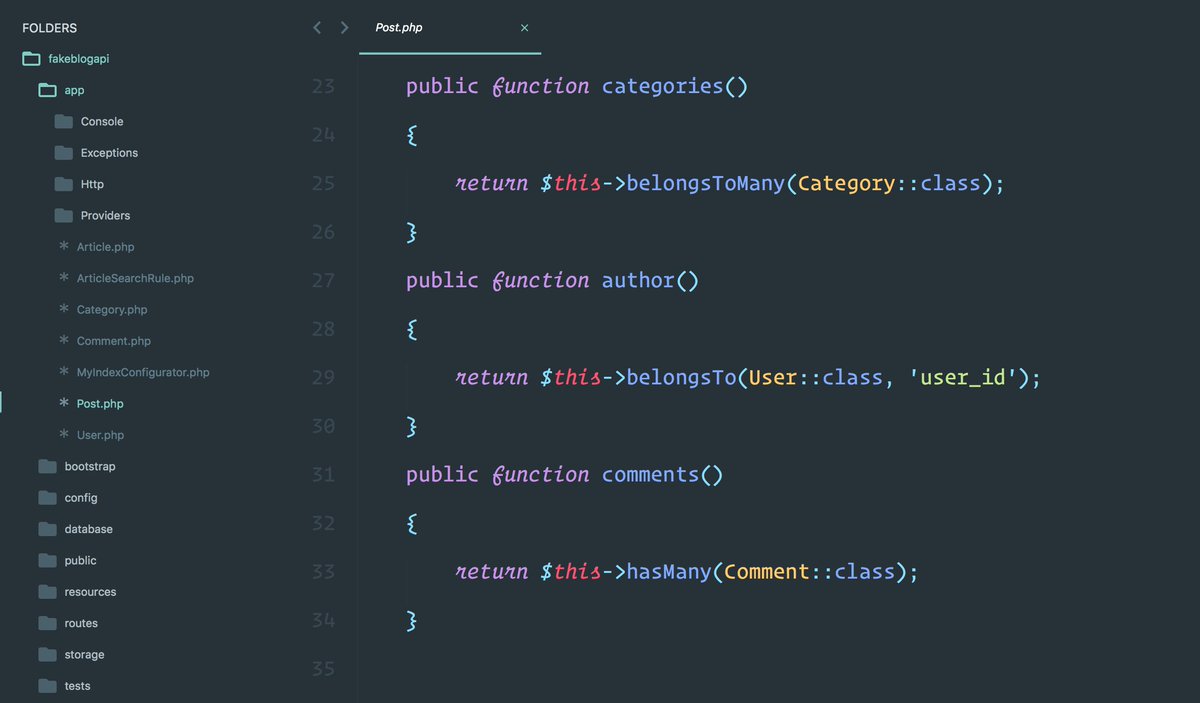Screen dimensions: 1200x703
Task: Click the Http folder icon
Action: coord(64,184)
